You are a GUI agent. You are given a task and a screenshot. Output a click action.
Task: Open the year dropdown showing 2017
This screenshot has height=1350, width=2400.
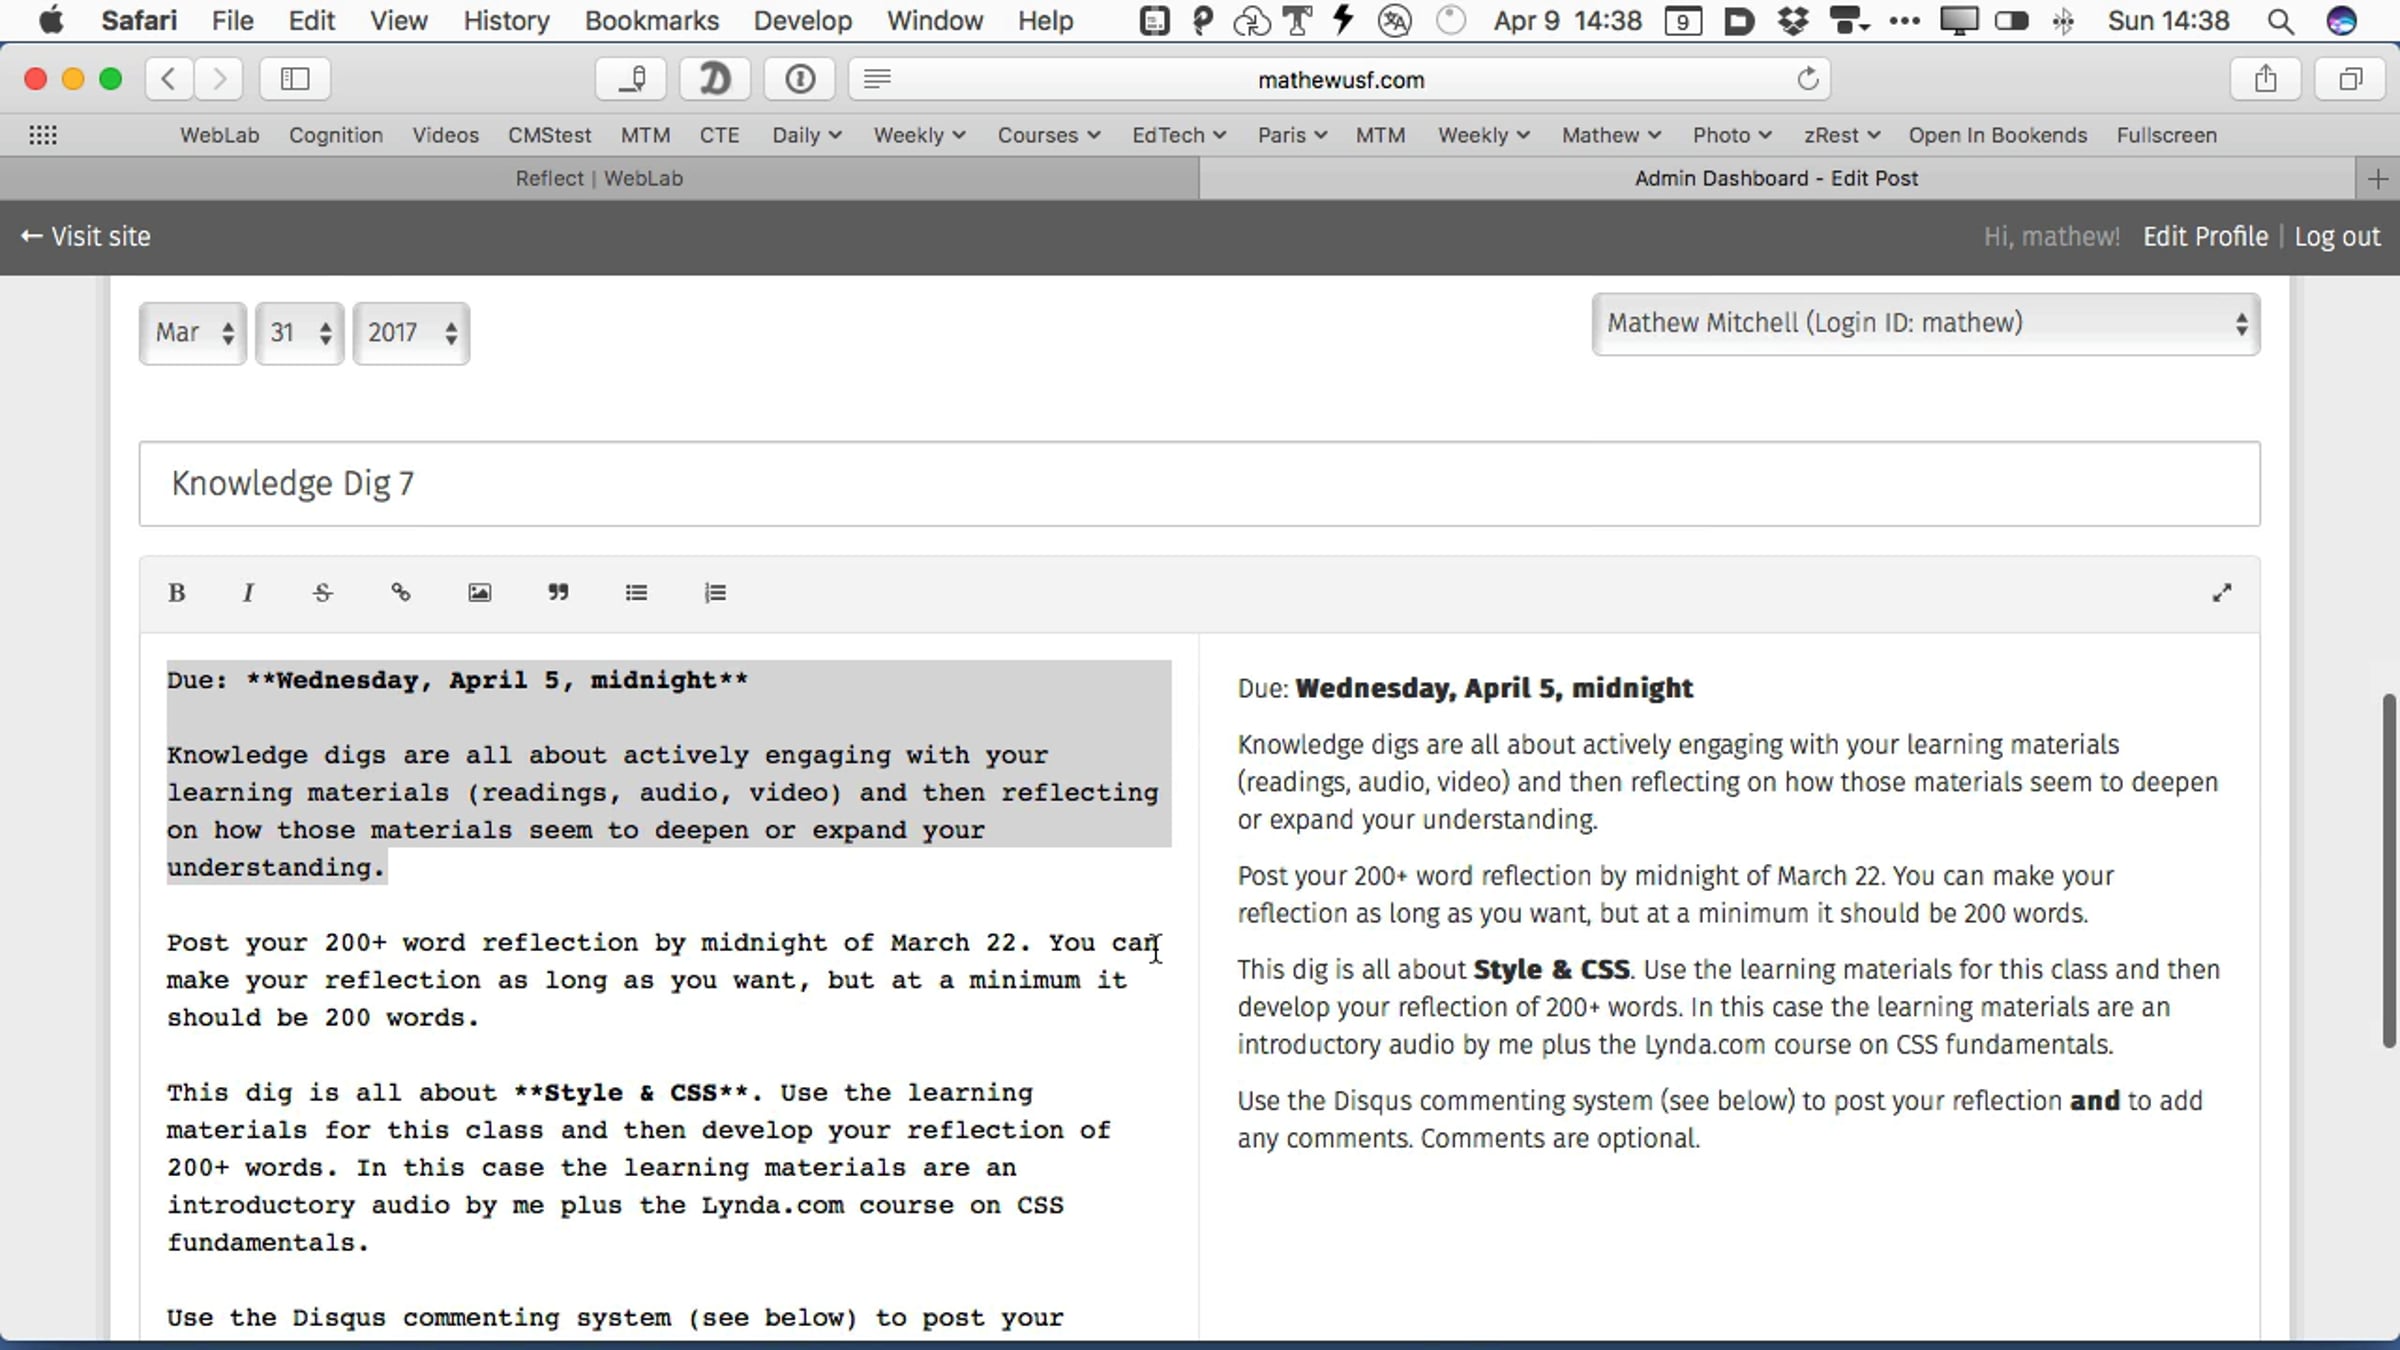(411, 333)
